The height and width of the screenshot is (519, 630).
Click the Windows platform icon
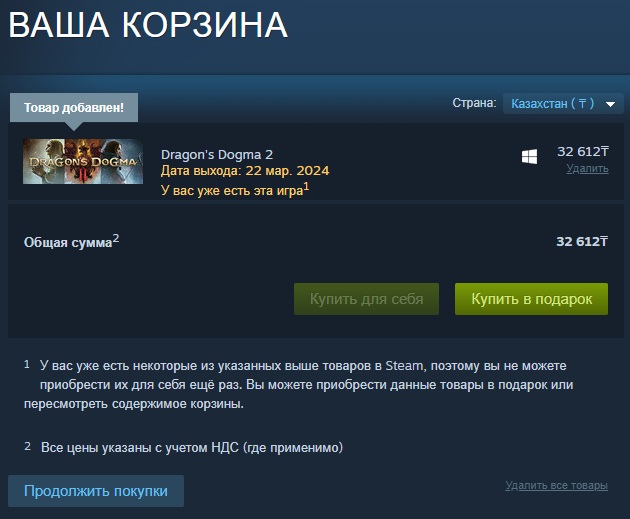529,157
